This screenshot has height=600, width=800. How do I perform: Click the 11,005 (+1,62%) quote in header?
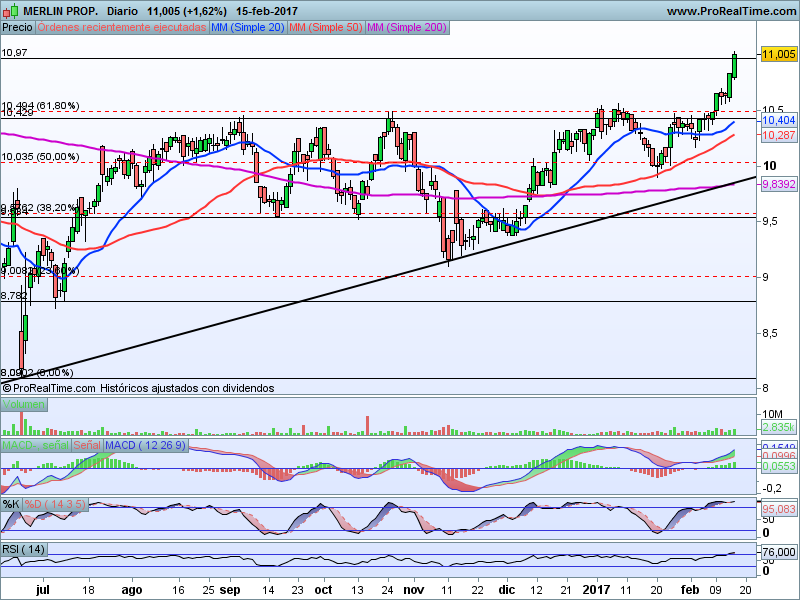[x=187, y=11]
